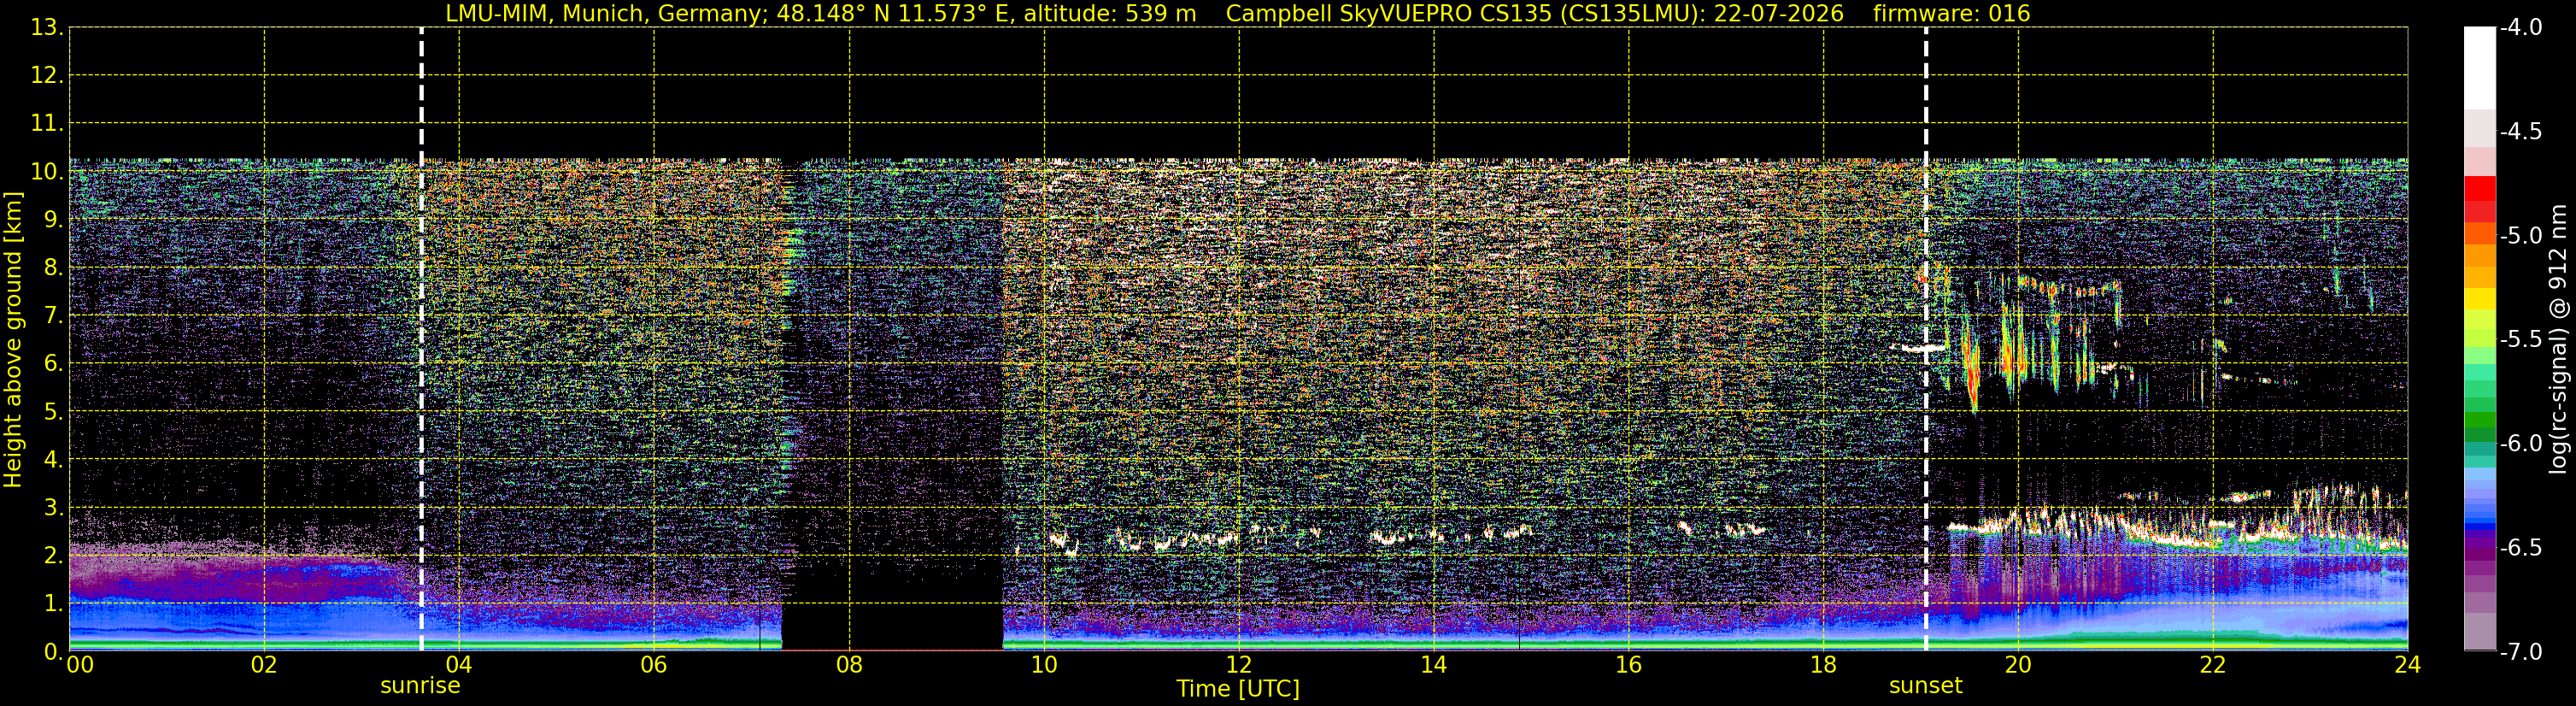The image size is (2576, 706).
Task: Click the colorbar tick label "-4.0"
Action: (2521, 28)
